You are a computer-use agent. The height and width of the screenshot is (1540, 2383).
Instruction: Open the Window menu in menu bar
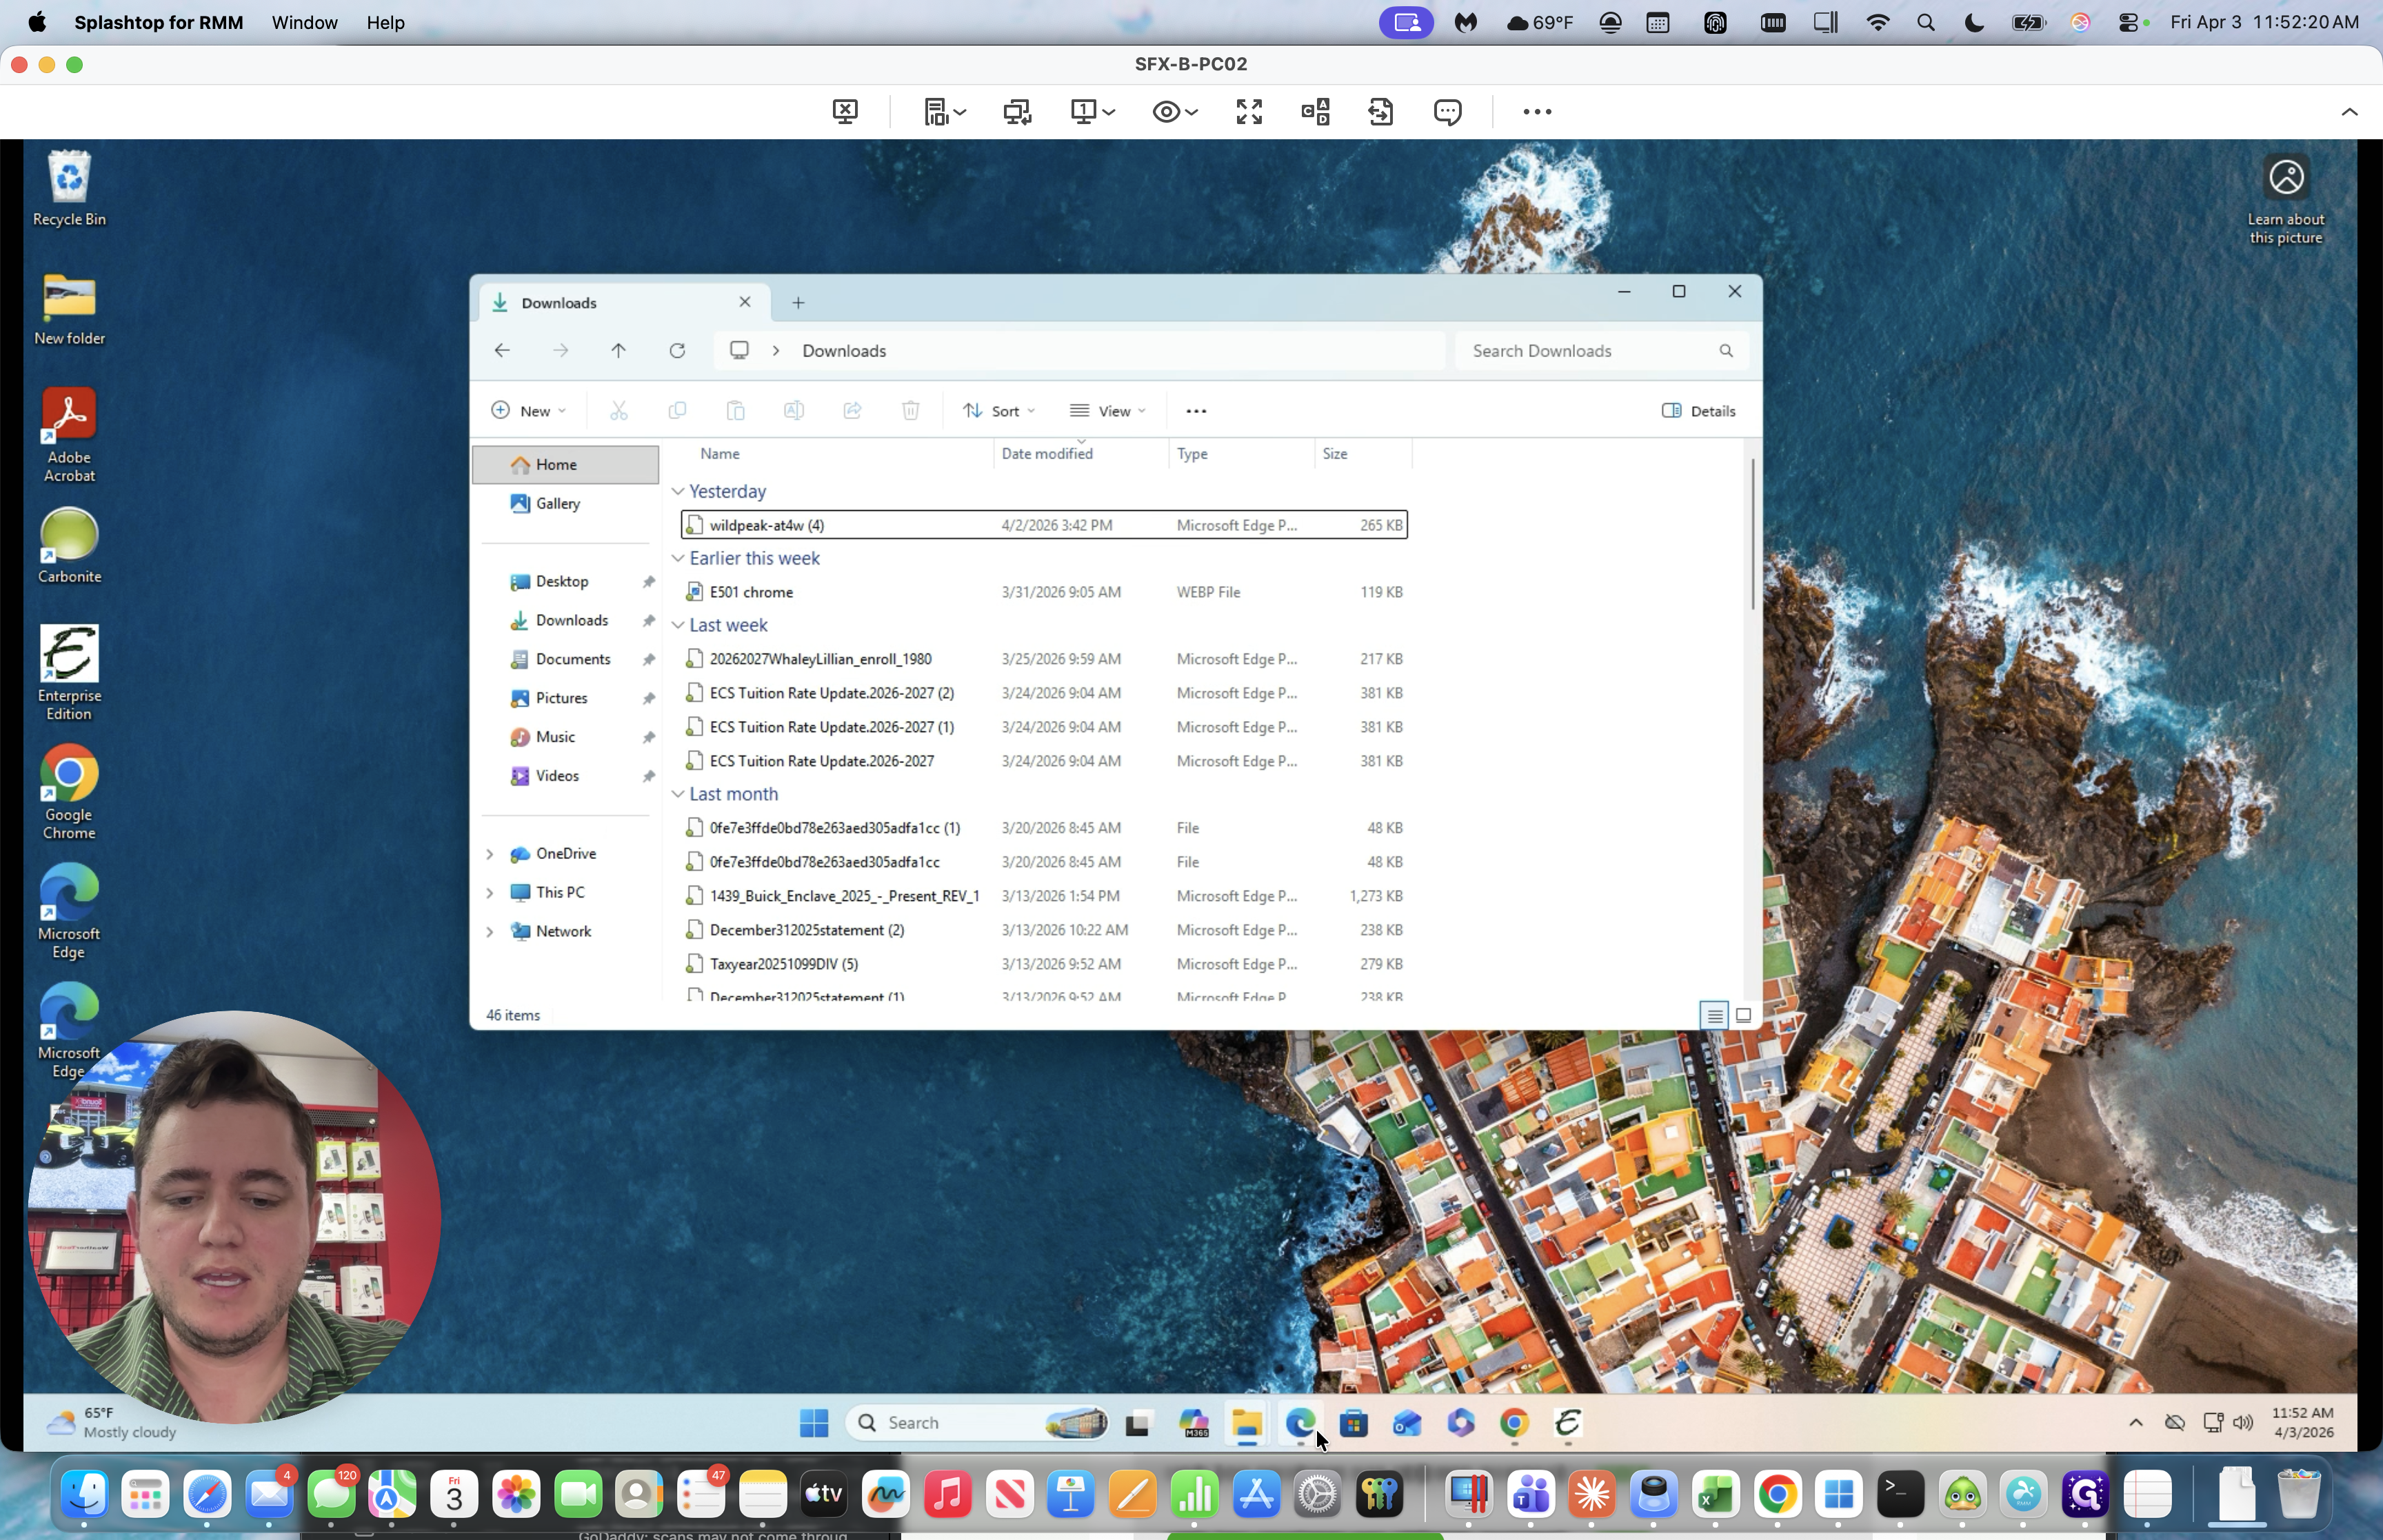coord(304,22)
